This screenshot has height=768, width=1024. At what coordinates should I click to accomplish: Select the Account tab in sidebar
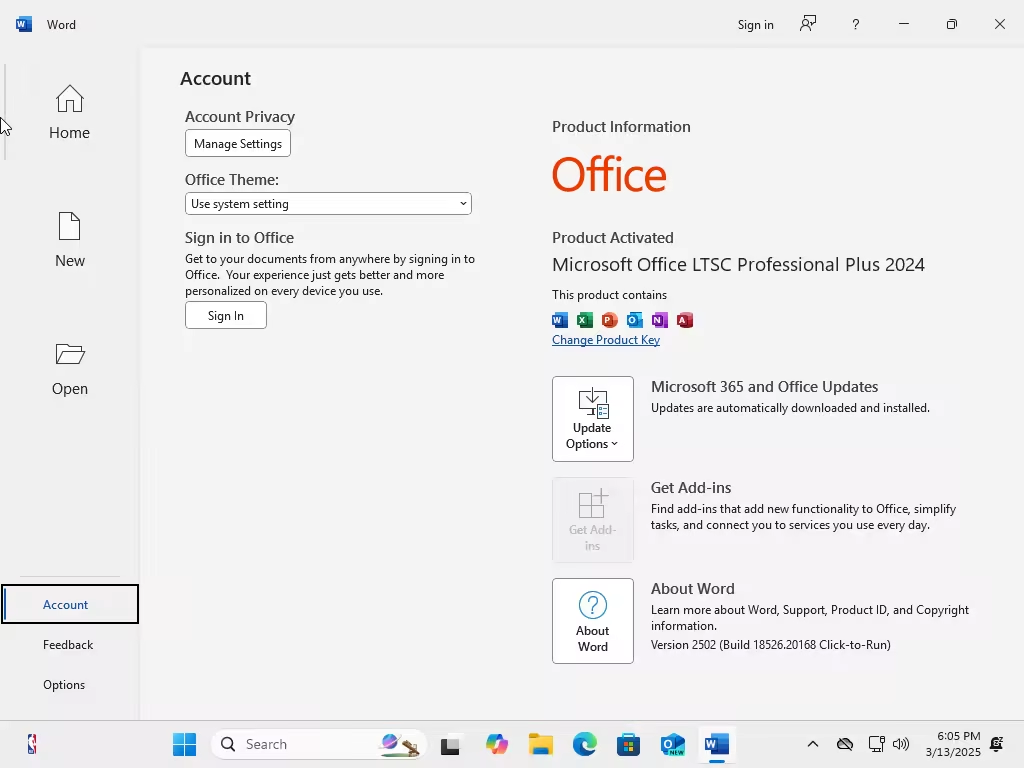coord(70,604)
